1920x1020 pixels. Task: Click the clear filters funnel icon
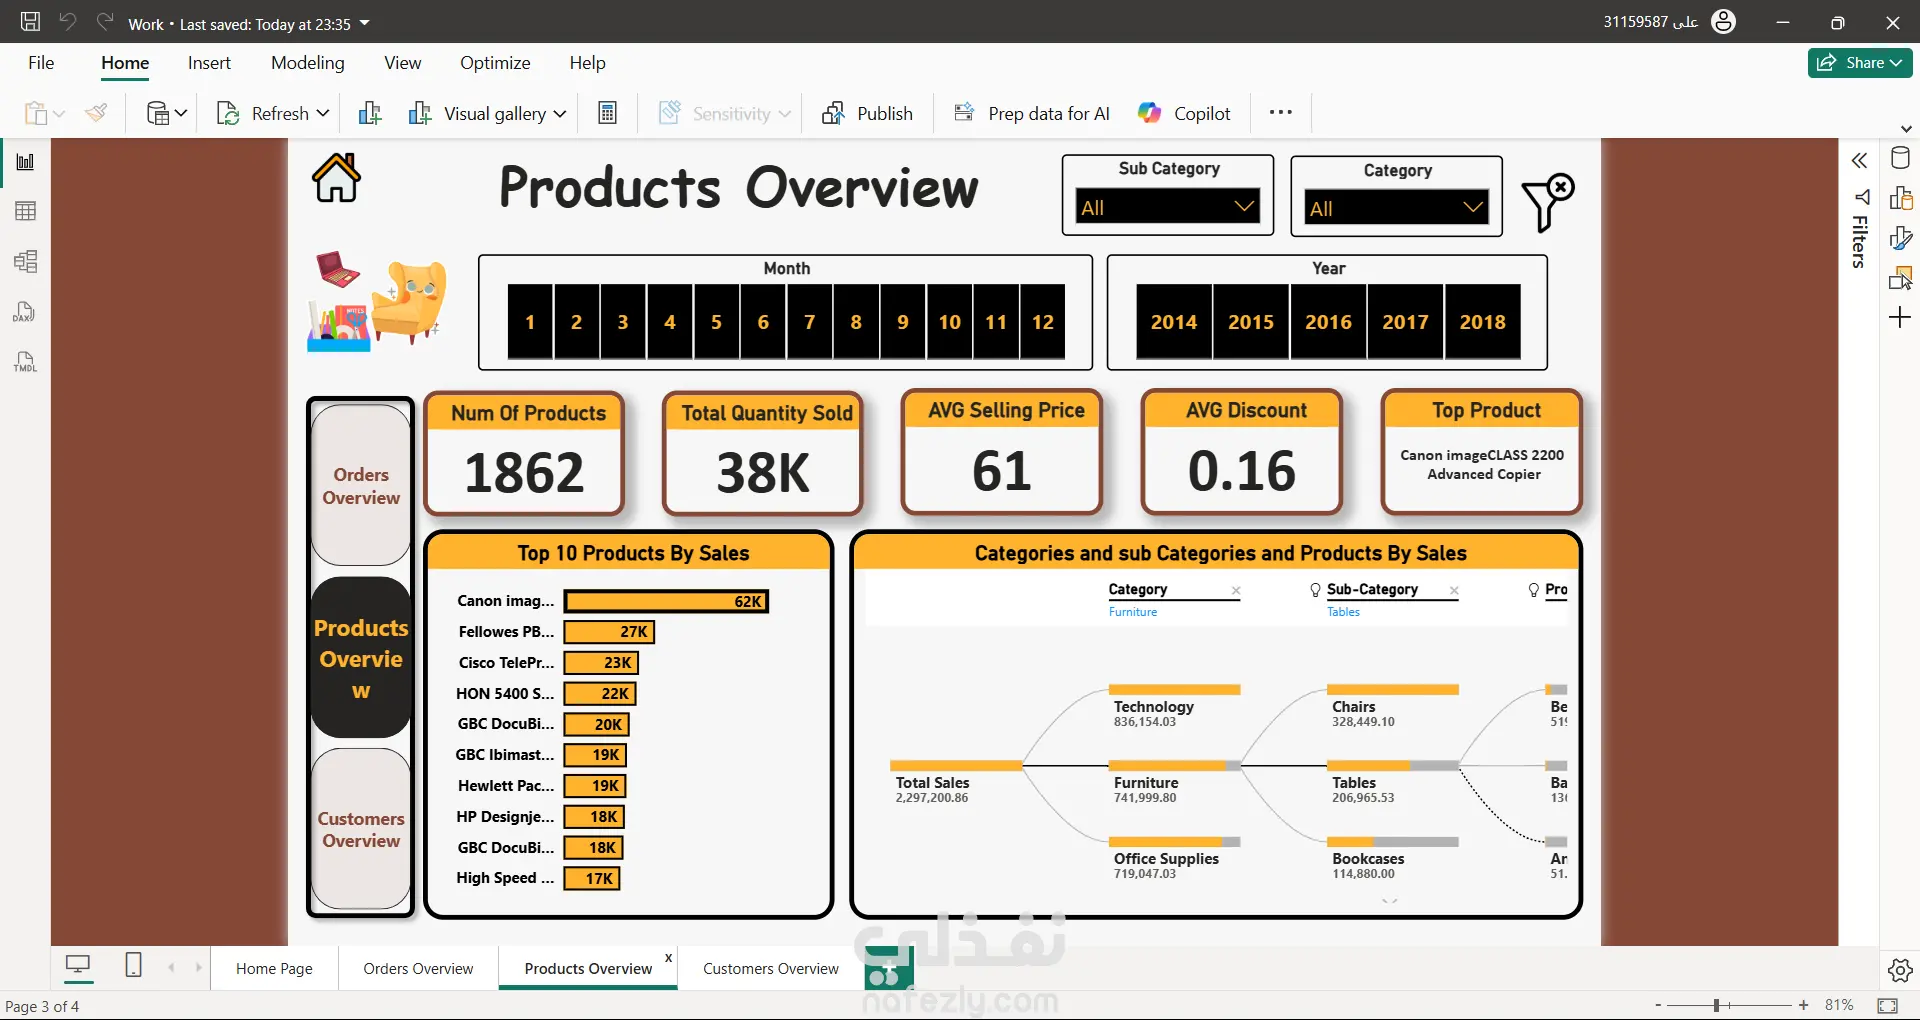(x=1547, y=201)
